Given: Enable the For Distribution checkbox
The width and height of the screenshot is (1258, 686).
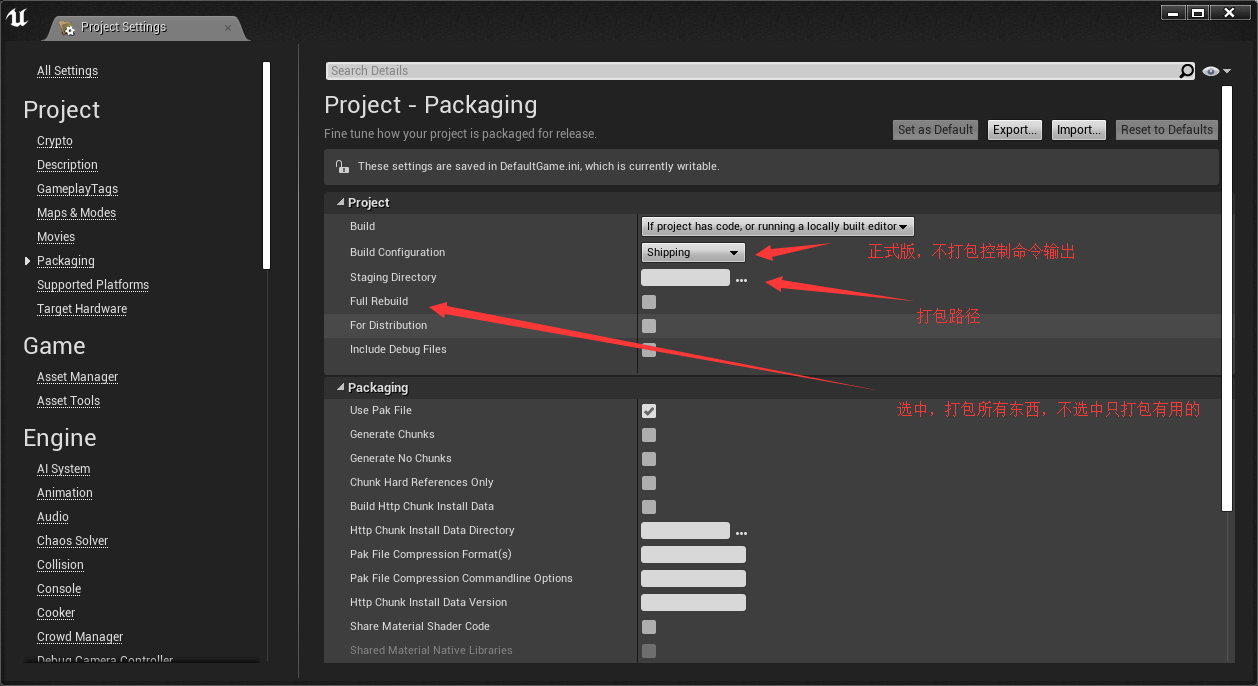Looking at the screenshot, I should pyautogui.click(x=648, y=325).
